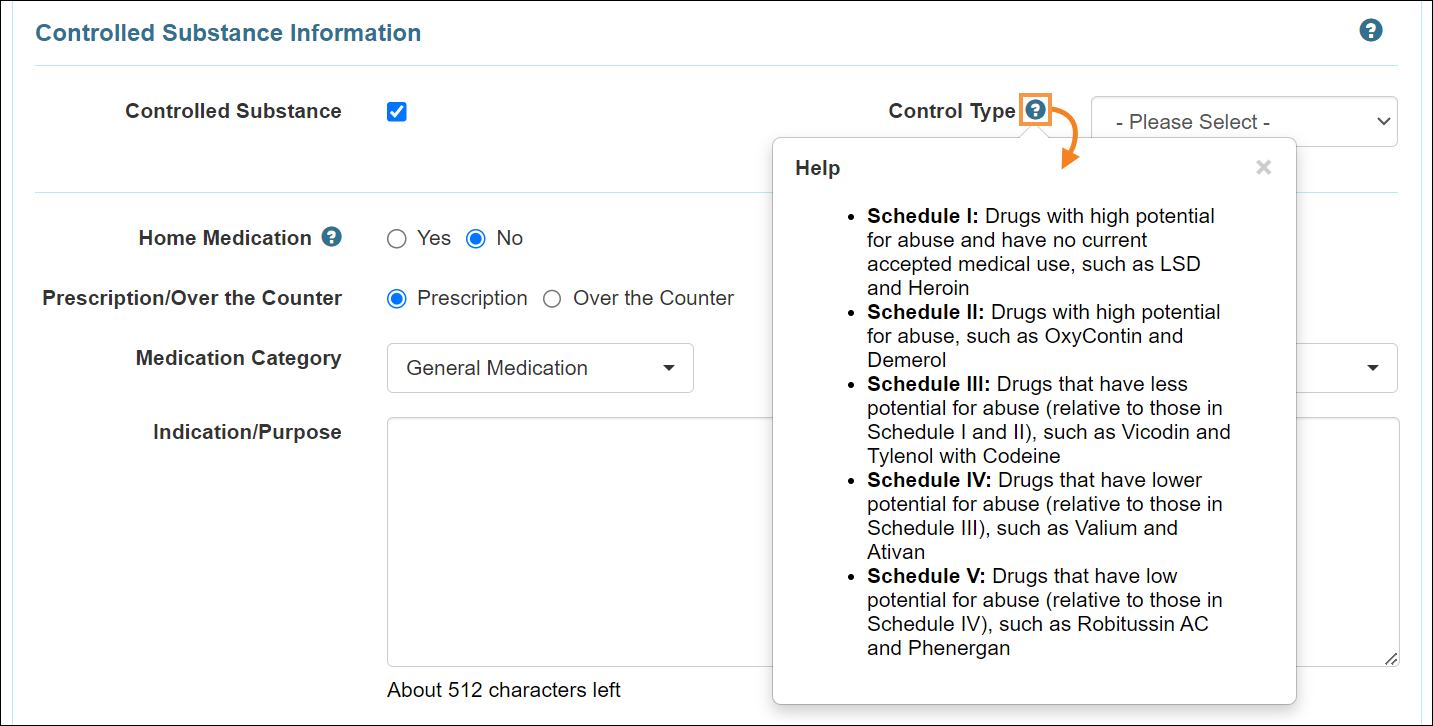Screen dimensions: 1433x726
Task: Click the Control Type help question mark
Action: (x=1035, y=110)
